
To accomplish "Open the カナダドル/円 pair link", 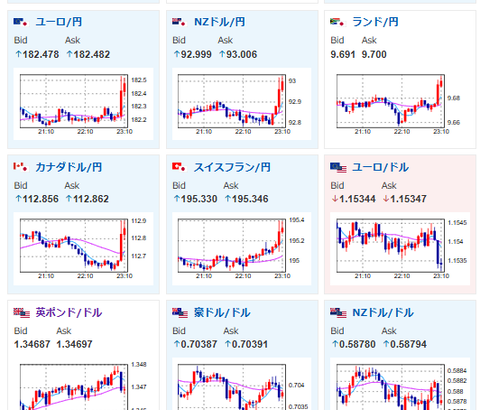I will [69, 167].
